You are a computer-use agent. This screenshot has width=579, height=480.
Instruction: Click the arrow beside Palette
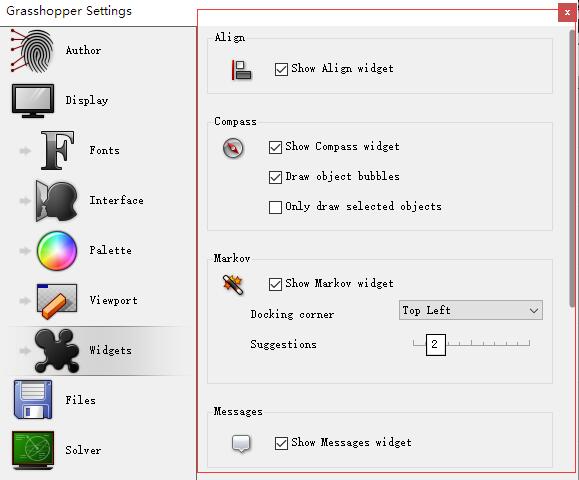coord(25,251)
